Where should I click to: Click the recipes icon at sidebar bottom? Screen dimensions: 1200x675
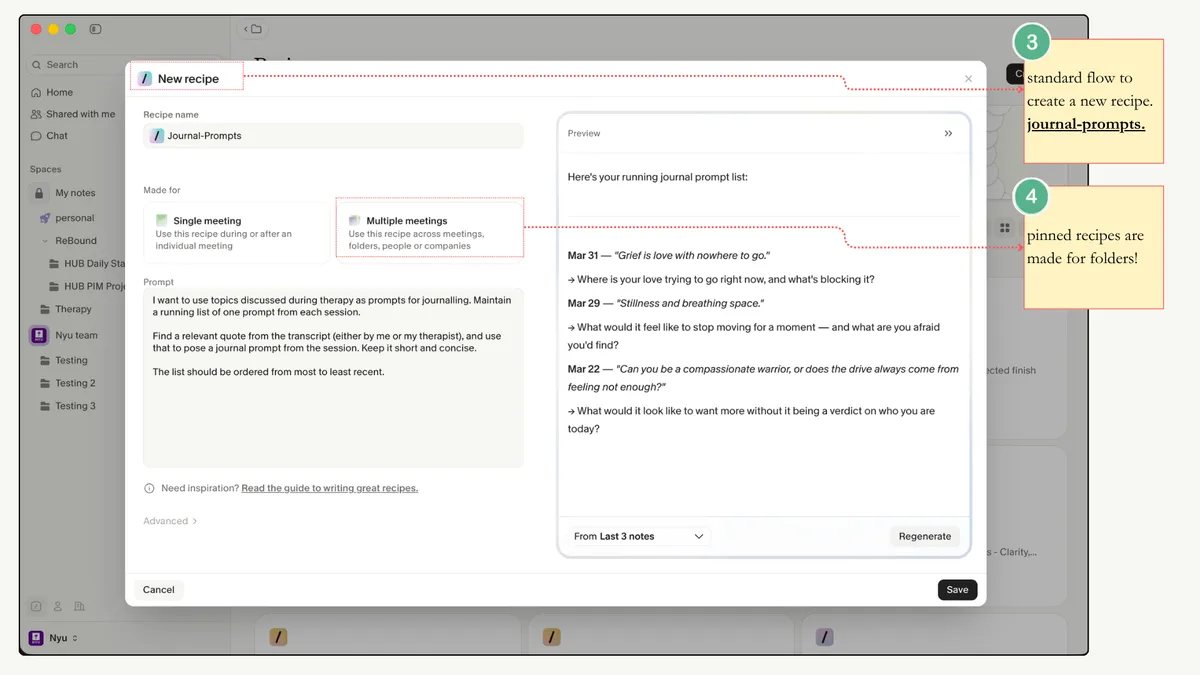tap(36, 606)
